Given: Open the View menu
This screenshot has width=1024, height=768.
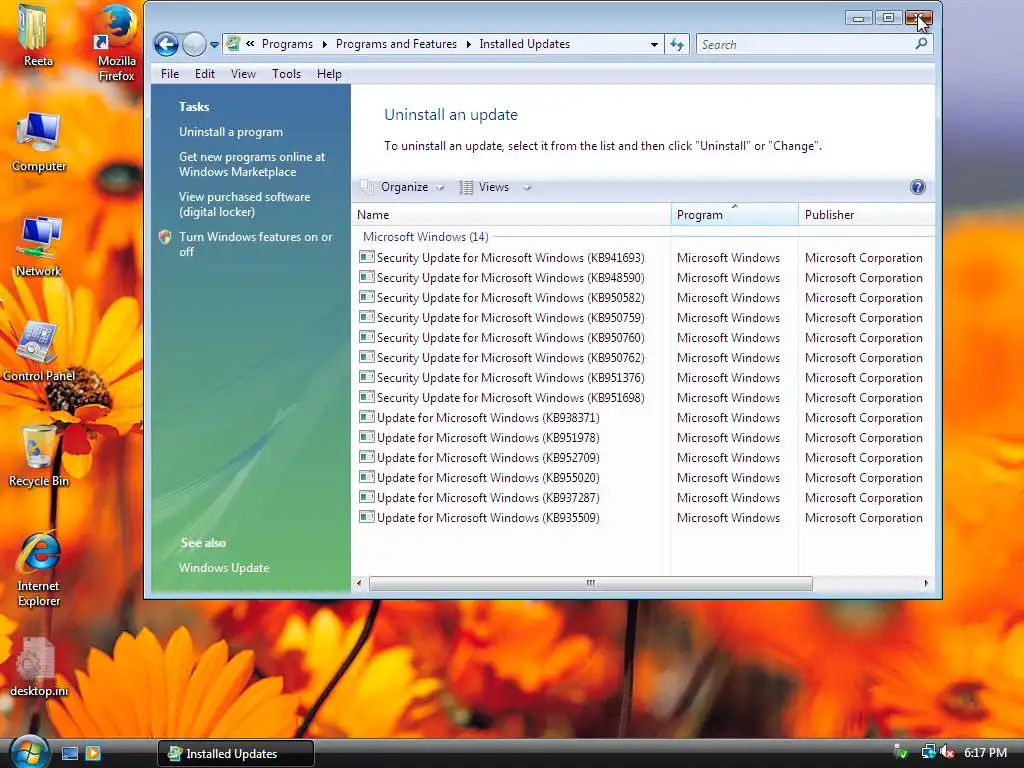Looking at the screenshot, I should [243, 74].
